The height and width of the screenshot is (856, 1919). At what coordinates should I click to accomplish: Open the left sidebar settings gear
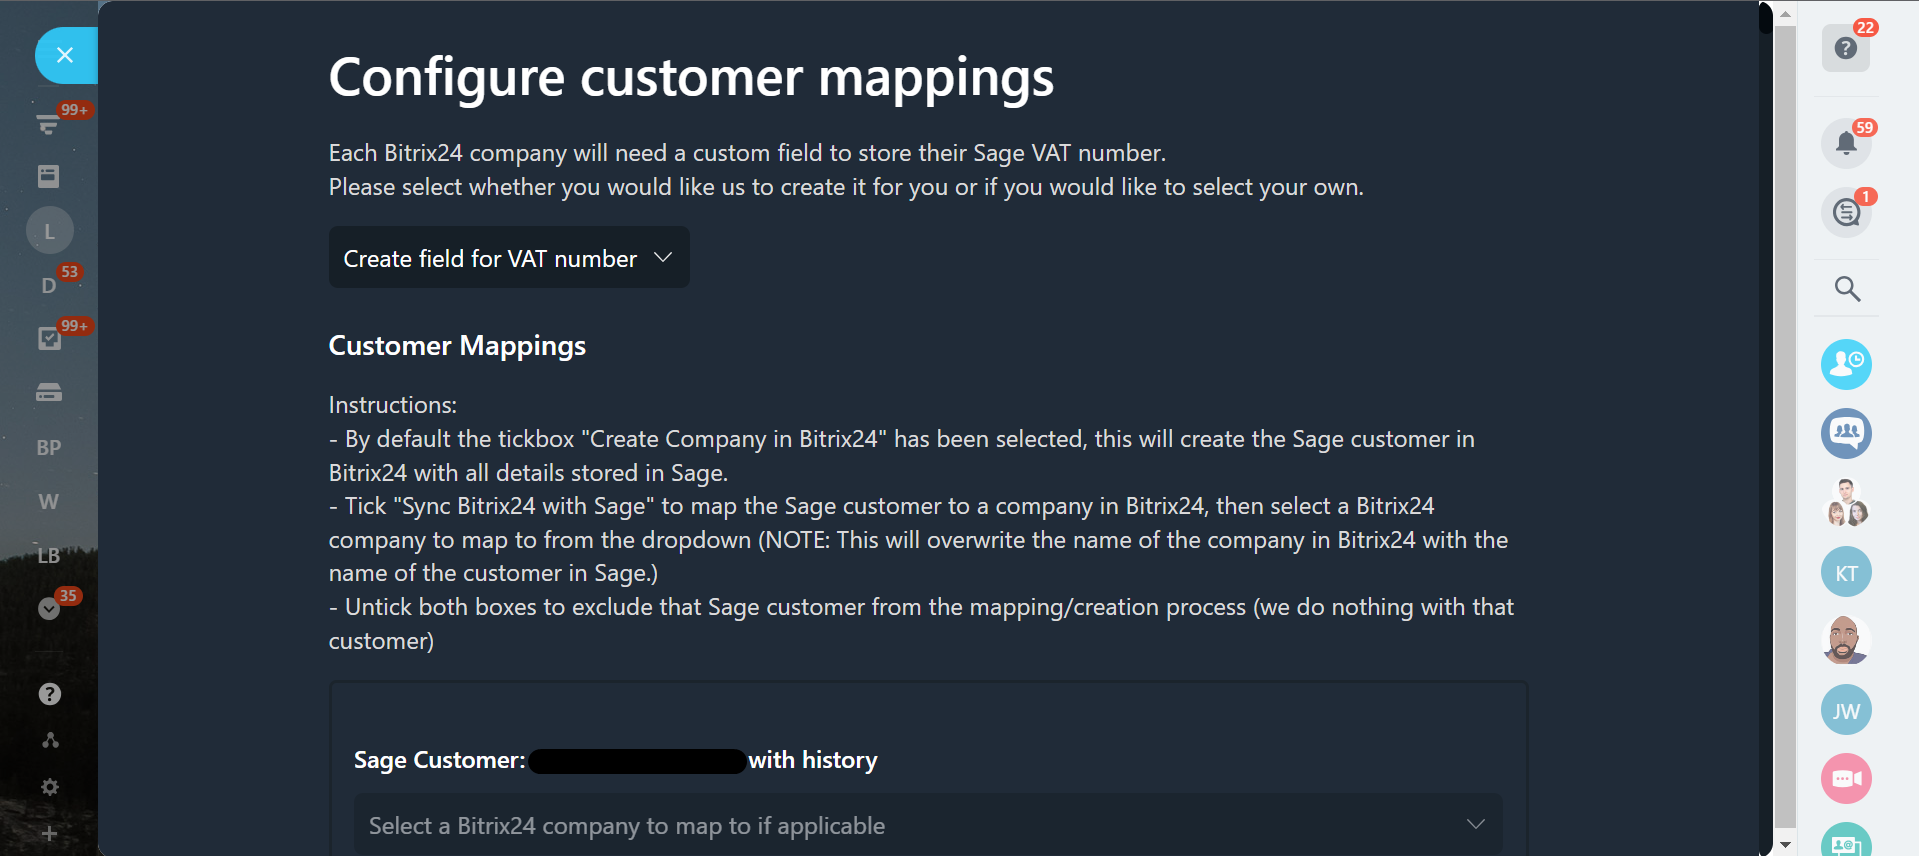click(x=49, y=787)
